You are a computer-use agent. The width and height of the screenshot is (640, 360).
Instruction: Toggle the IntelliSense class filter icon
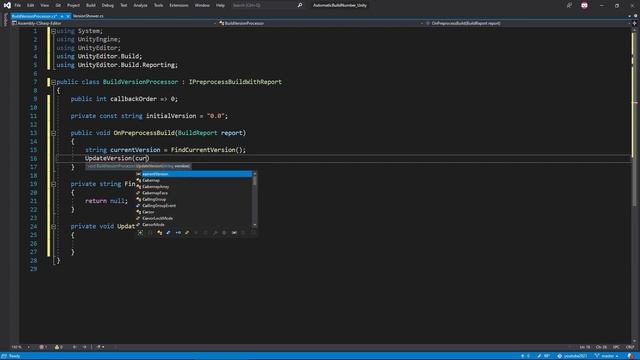click(x=160, y=233)
